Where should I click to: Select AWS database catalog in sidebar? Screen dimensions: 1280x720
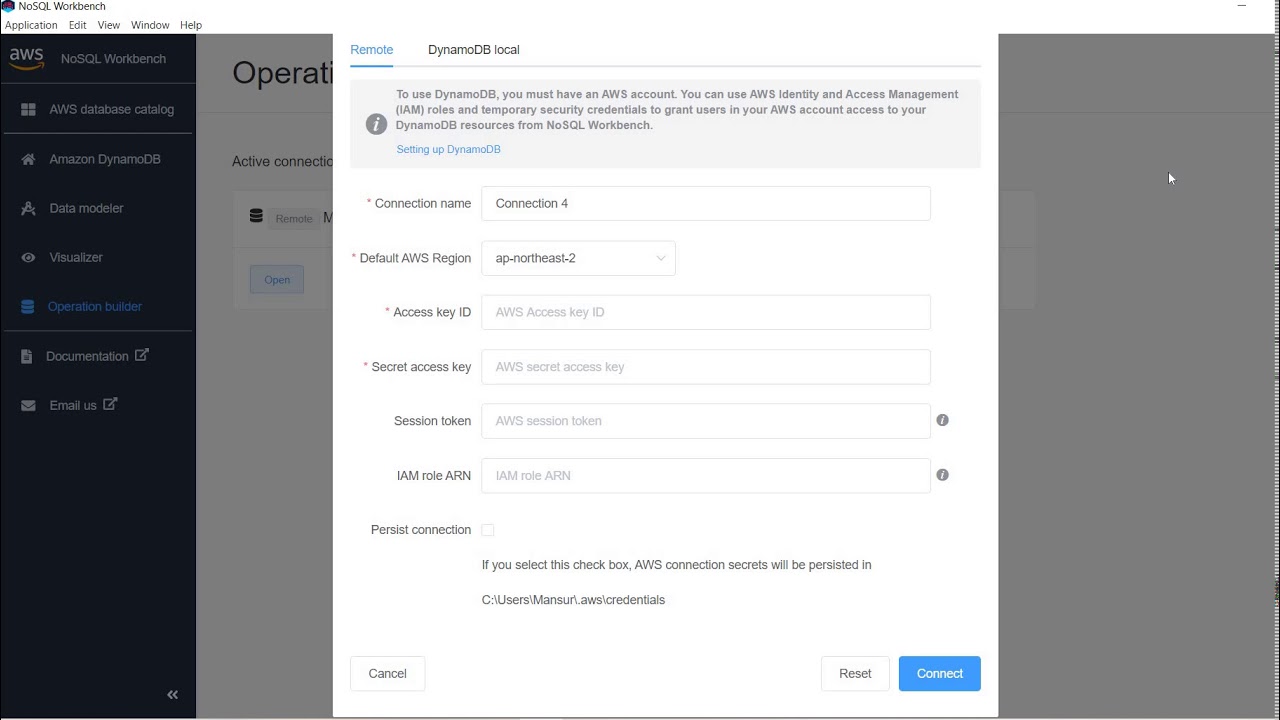pyautogui.click(x=98, y=109)
